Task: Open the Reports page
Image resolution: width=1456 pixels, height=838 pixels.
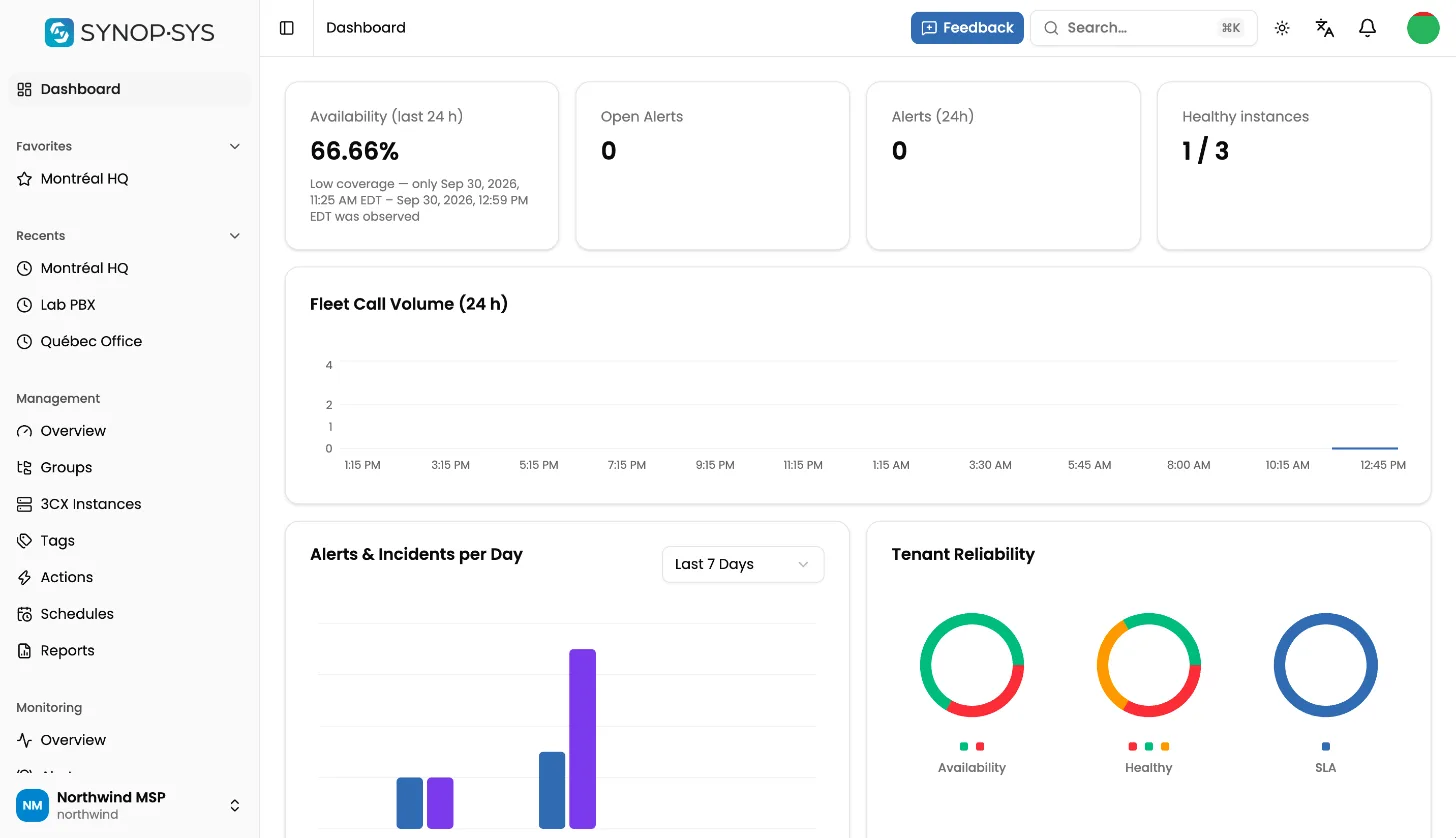Action: (x=130, y=651)
